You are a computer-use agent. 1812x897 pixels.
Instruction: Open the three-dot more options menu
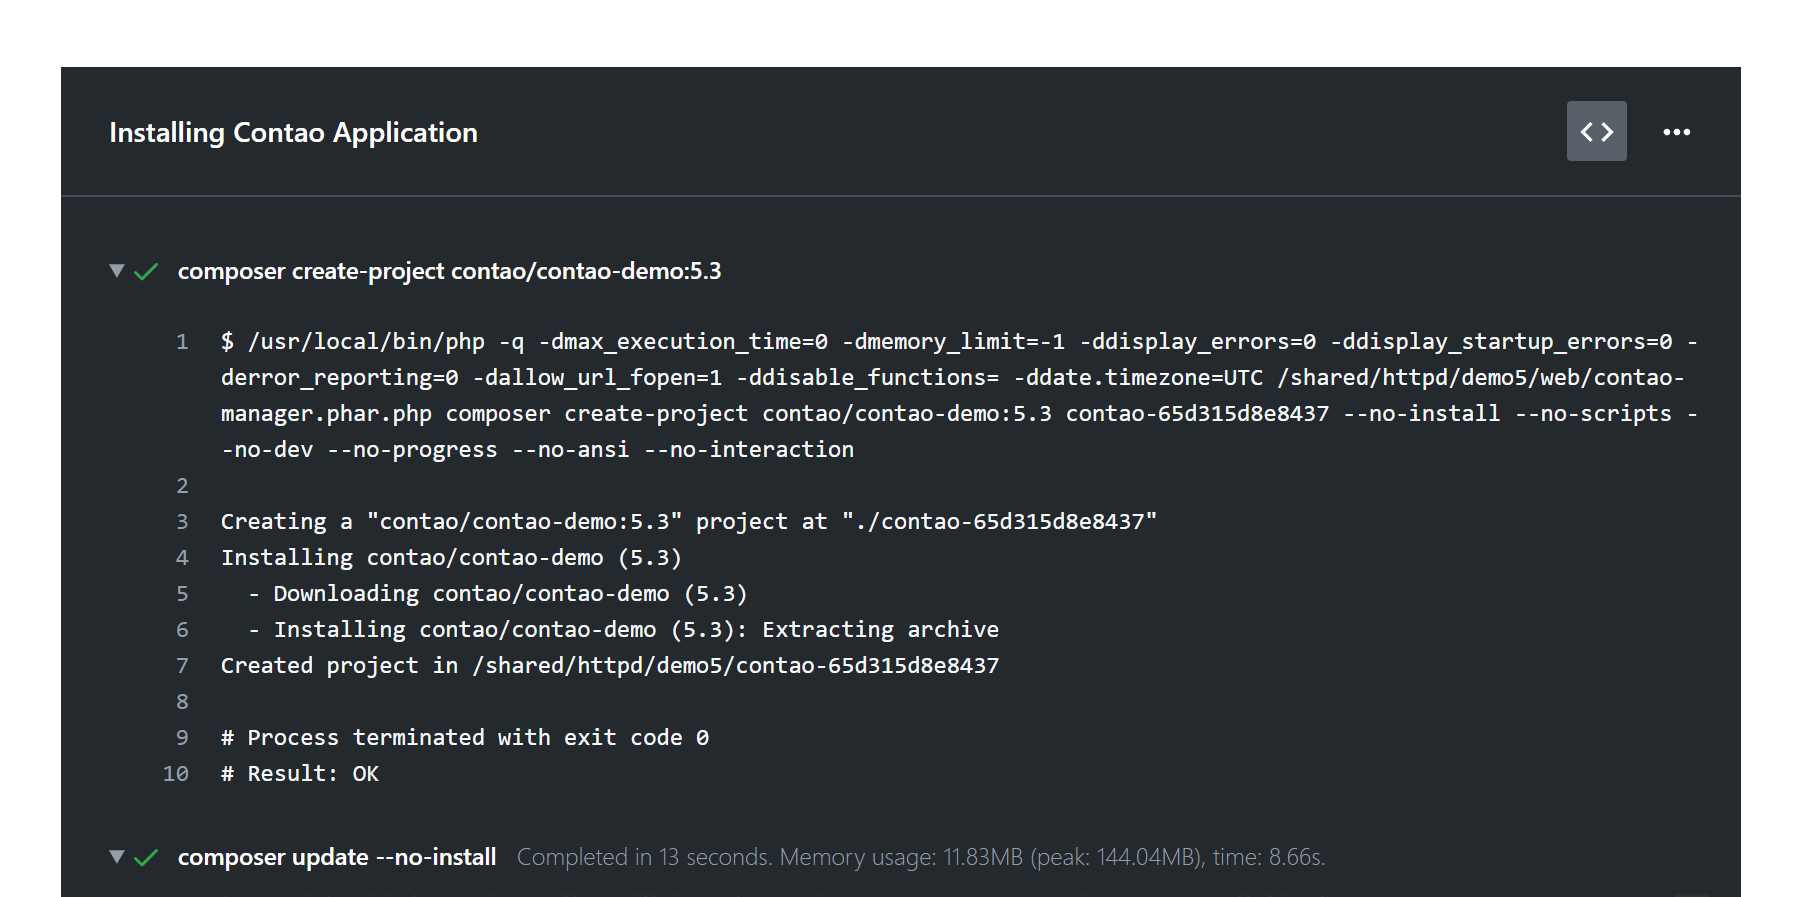click(1677, 132)
